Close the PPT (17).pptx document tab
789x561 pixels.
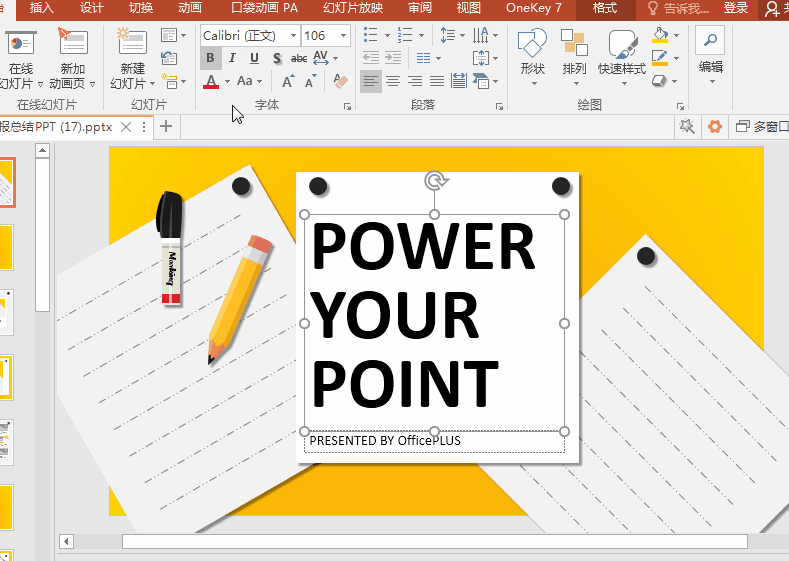(126, 127)
